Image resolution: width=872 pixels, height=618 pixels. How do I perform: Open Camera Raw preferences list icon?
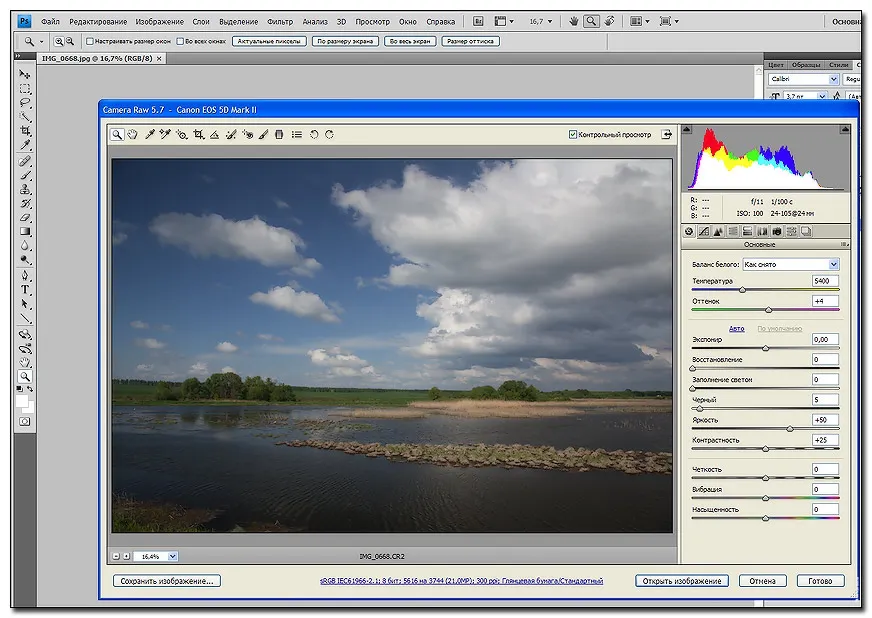[297, 135]
